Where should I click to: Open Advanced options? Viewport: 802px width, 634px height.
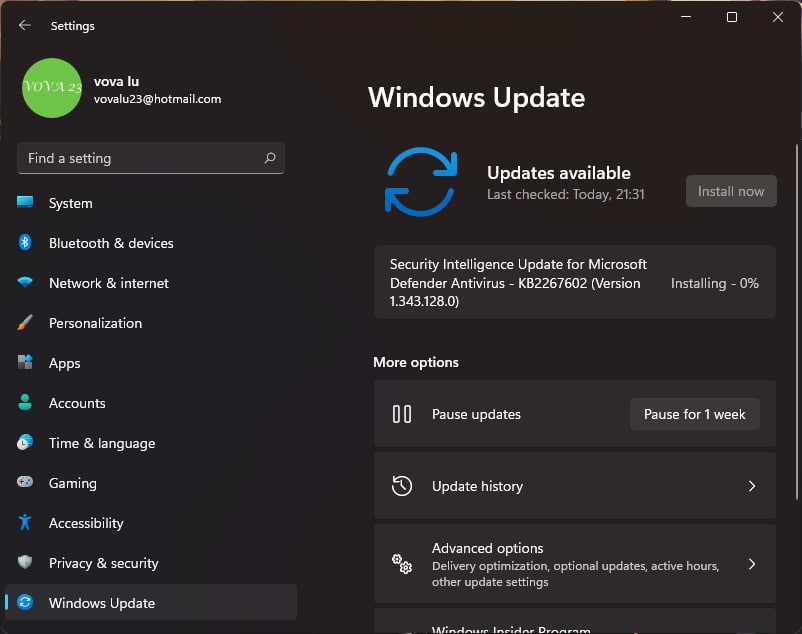575,564
